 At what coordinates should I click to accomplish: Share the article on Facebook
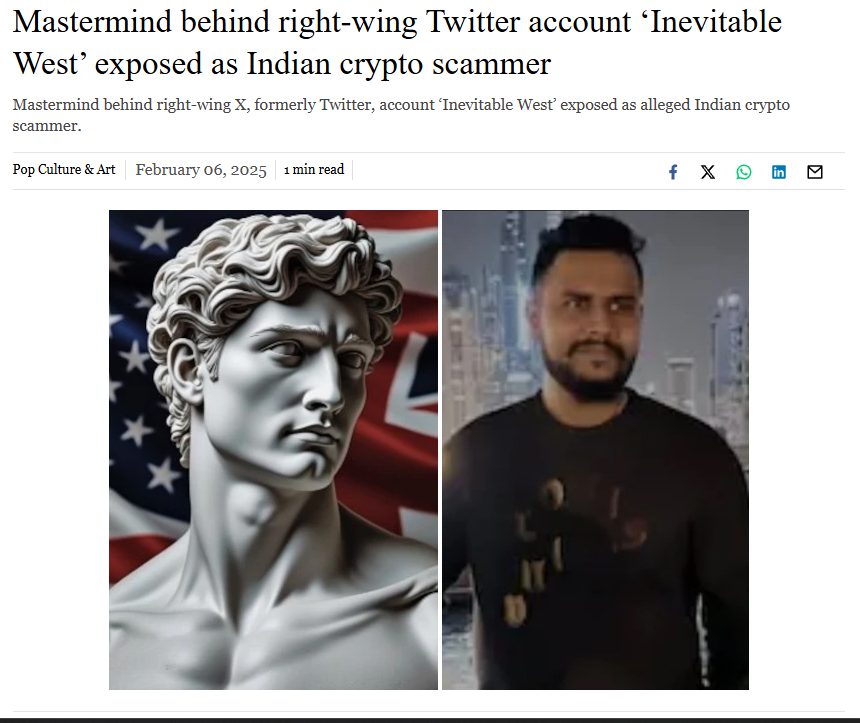coord(673,172)
